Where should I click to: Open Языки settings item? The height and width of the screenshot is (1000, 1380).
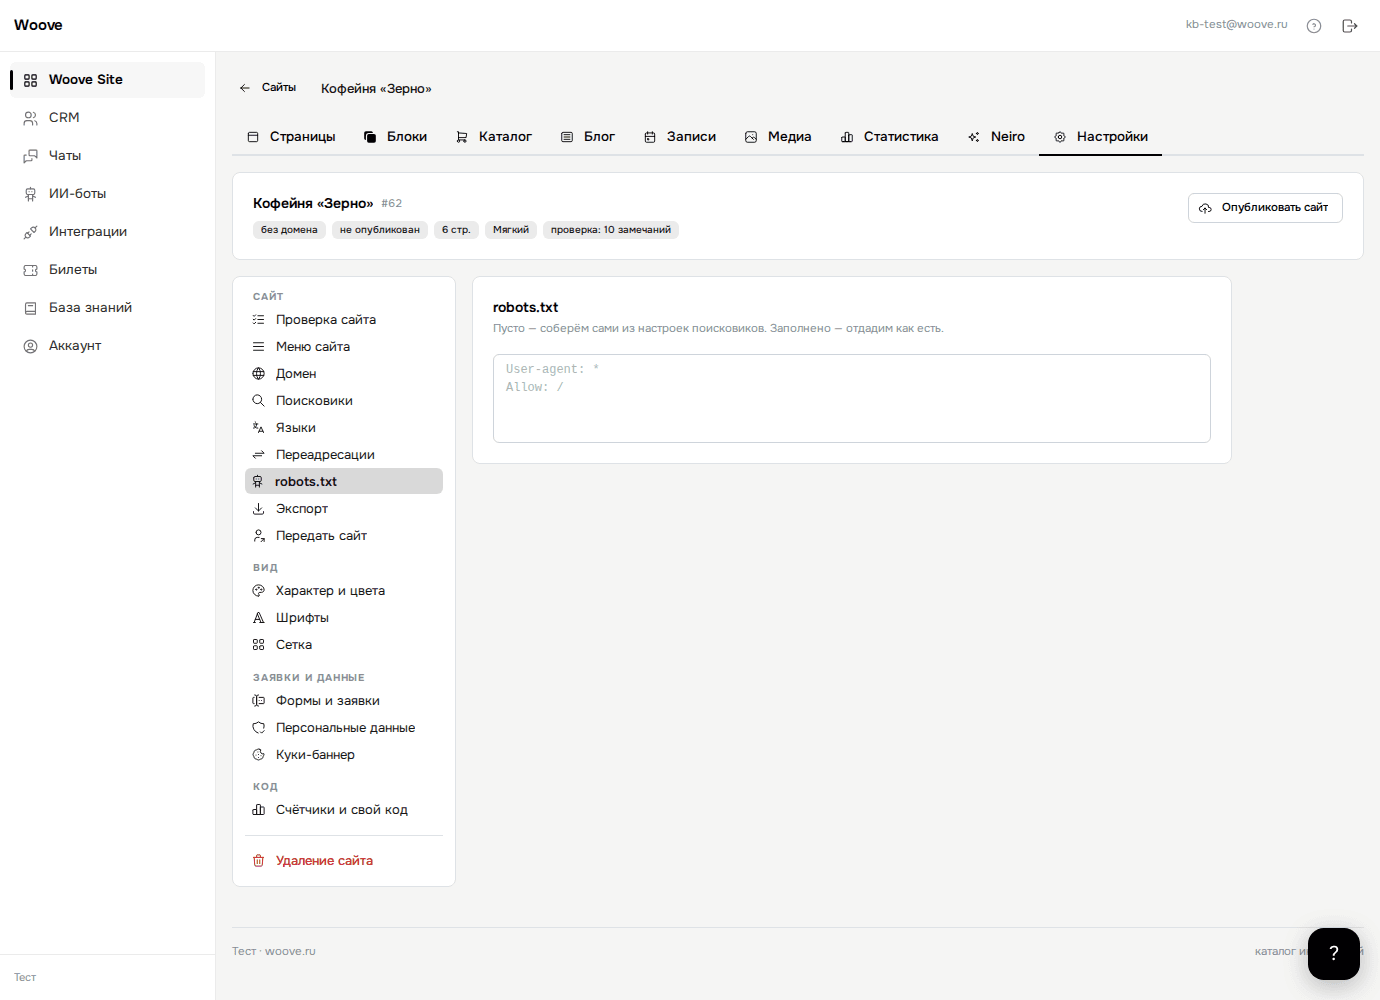(x=344, y=428)
